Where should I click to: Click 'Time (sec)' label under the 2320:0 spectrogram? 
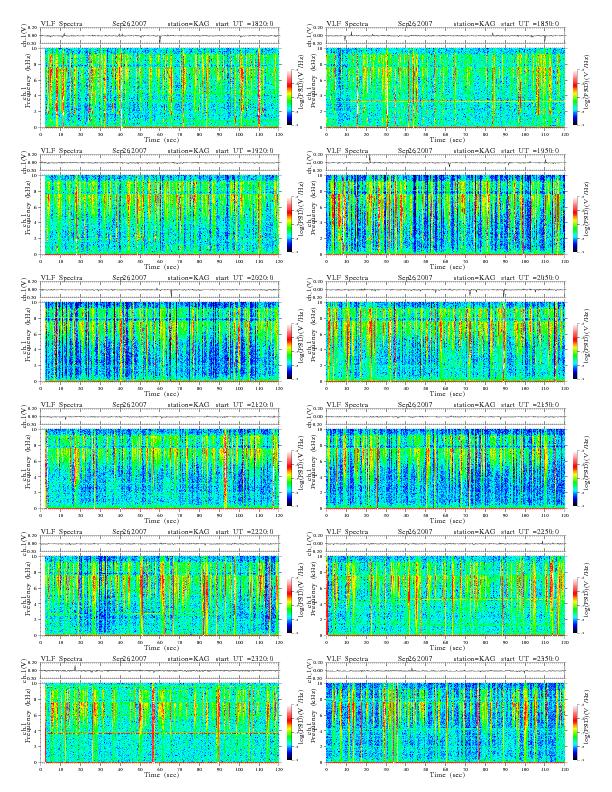pos(160,775)
